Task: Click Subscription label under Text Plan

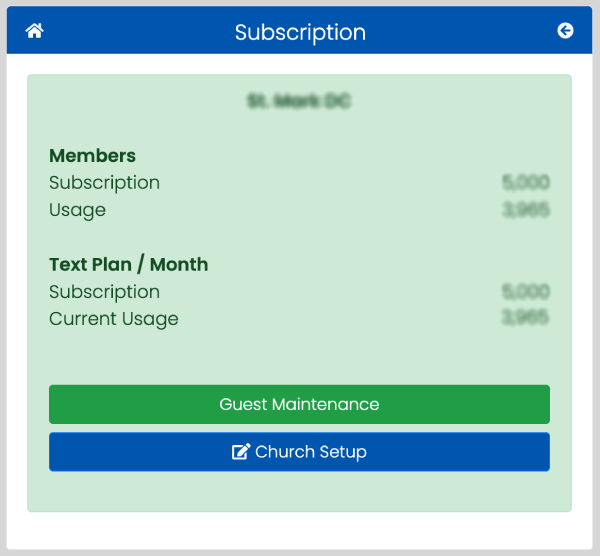Action: tap(104, 292)
